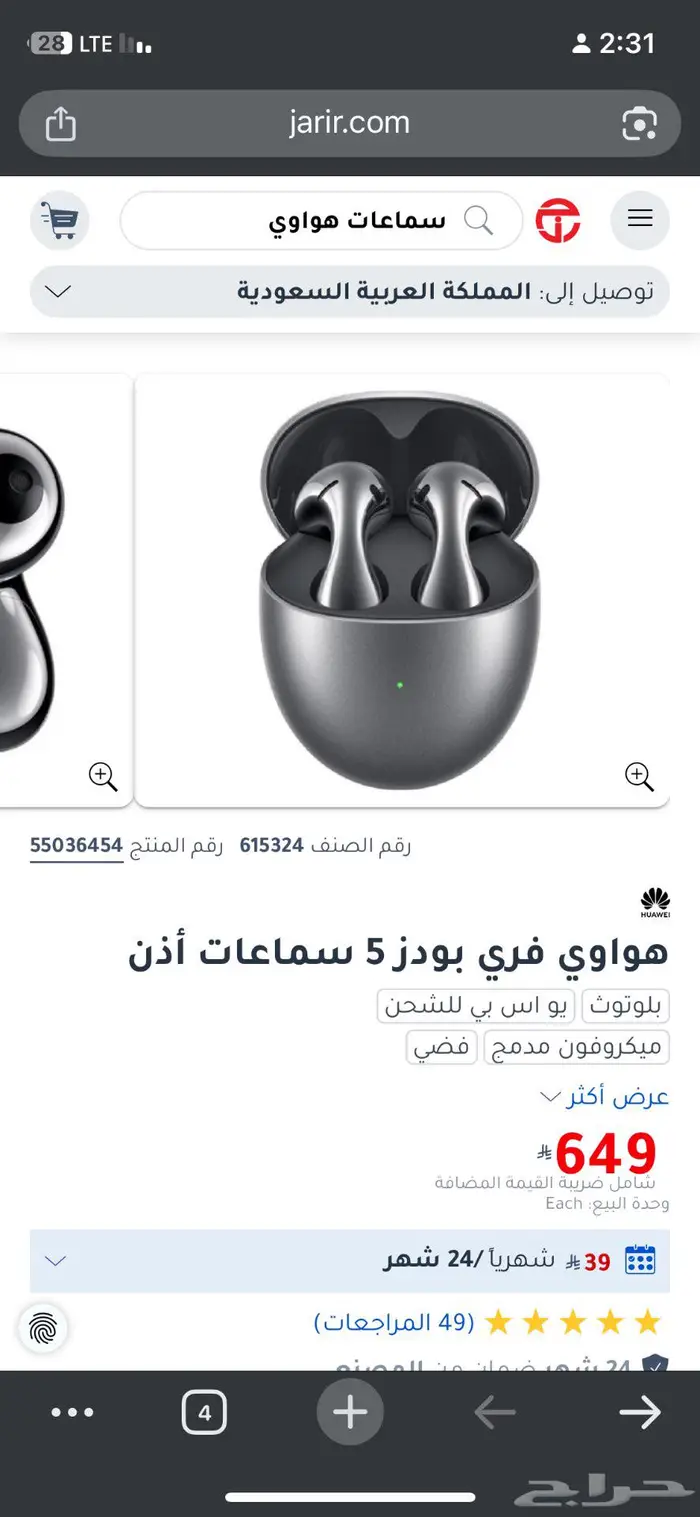Open the hamburger menu
Image resolution: width=700 pixels, height=1517 pixels.
[640, 220]
